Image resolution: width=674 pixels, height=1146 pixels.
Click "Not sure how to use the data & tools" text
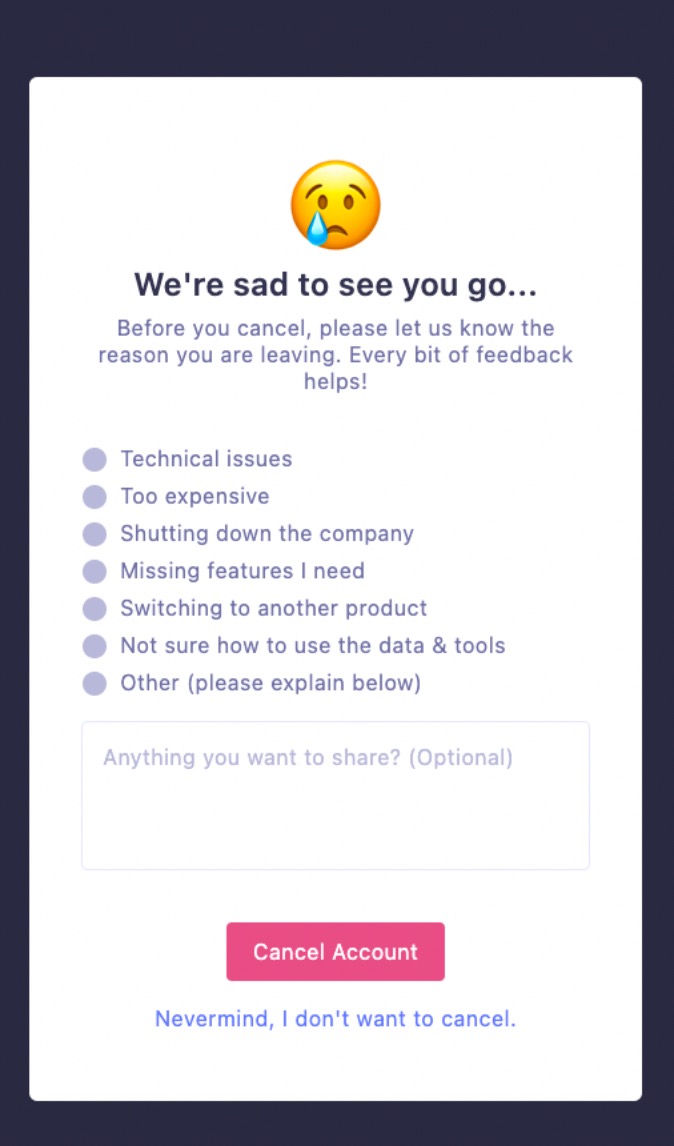(x=312, y=645)
